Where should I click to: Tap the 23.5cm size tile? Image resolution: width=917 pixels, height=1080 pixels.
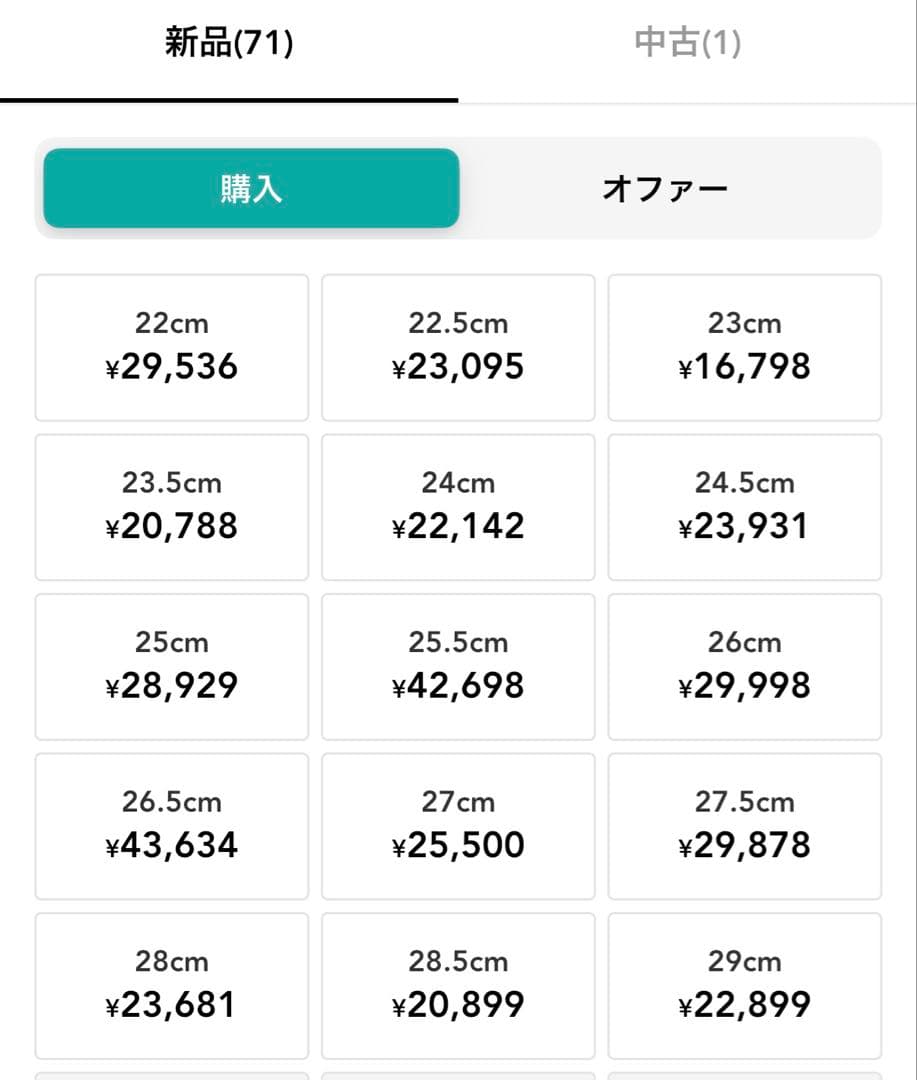pyautogui.click(x=172, y=507)
